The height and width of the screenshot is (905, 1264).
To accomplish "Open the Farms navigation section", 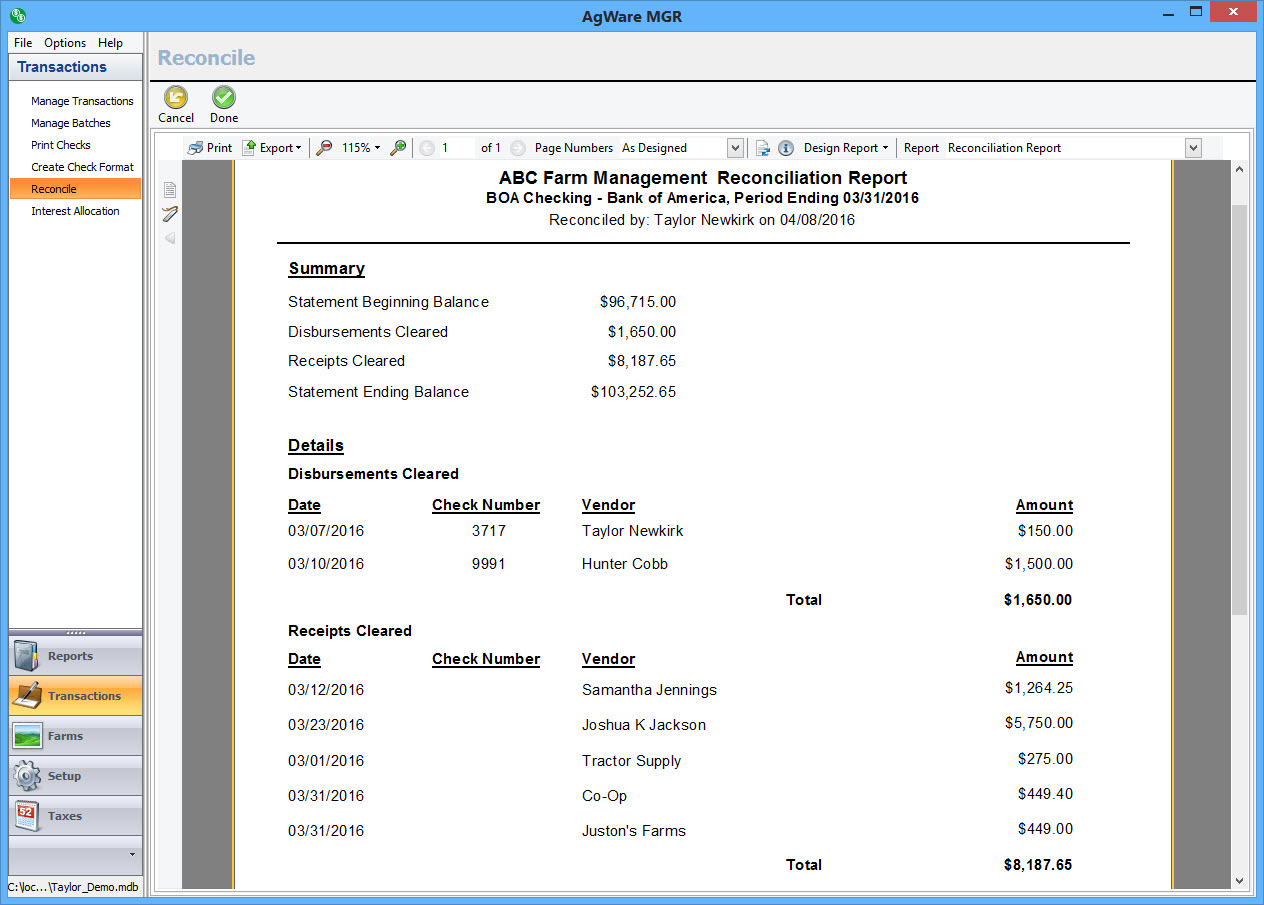I will click(x=75, y=736).
